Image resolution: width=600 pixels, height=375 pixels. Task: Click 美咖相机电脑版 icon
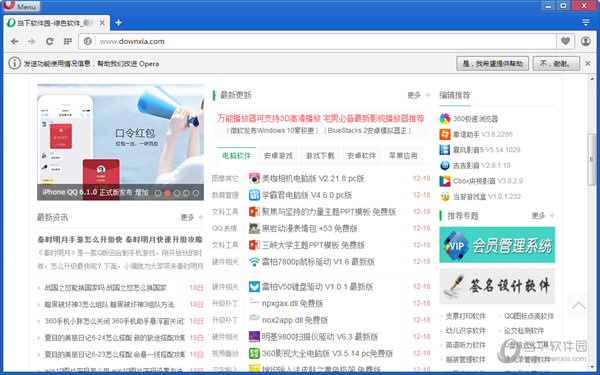pos(254,178)
